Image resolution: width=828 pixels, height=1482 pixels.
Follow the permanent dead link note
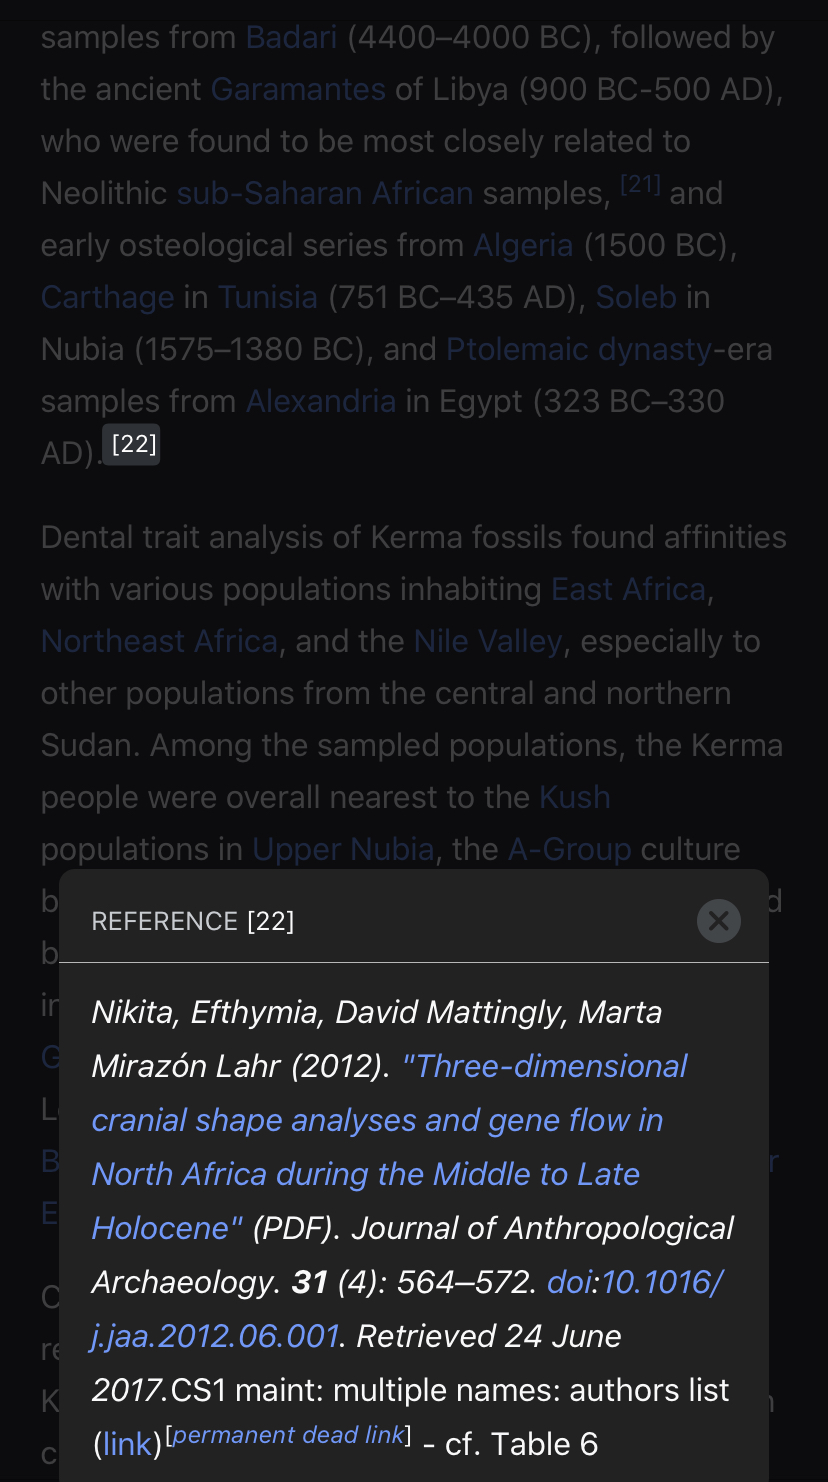tap(287, 1435)
